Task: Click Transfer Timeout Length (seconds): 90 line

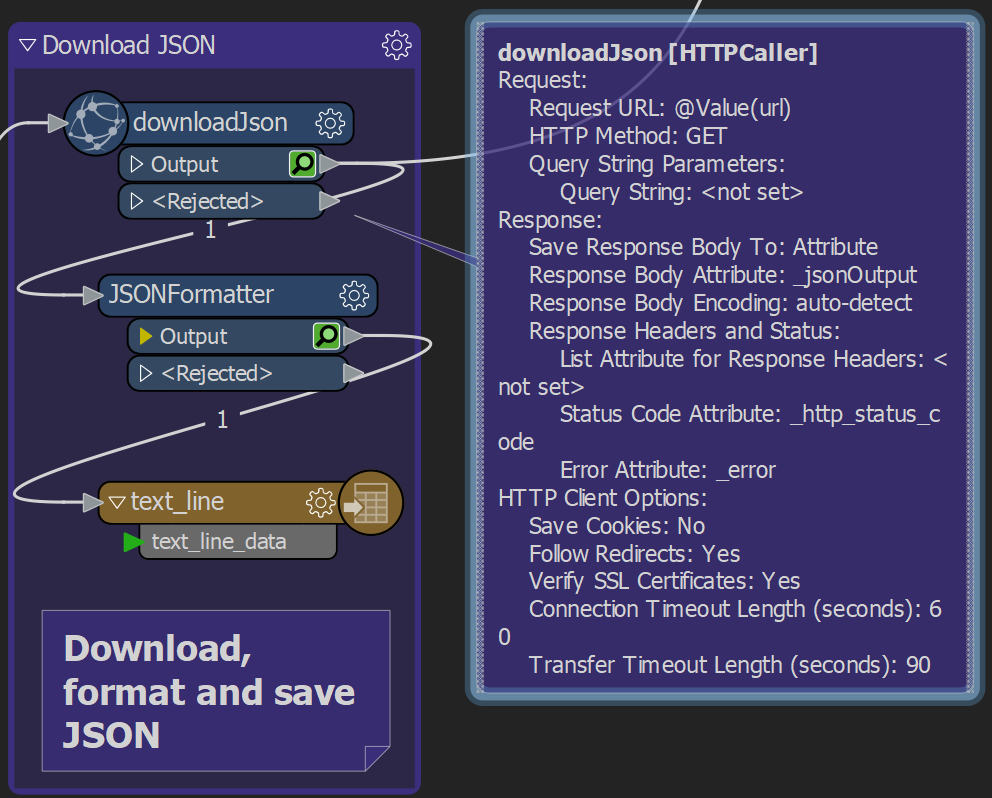Action: pos(729,665)
